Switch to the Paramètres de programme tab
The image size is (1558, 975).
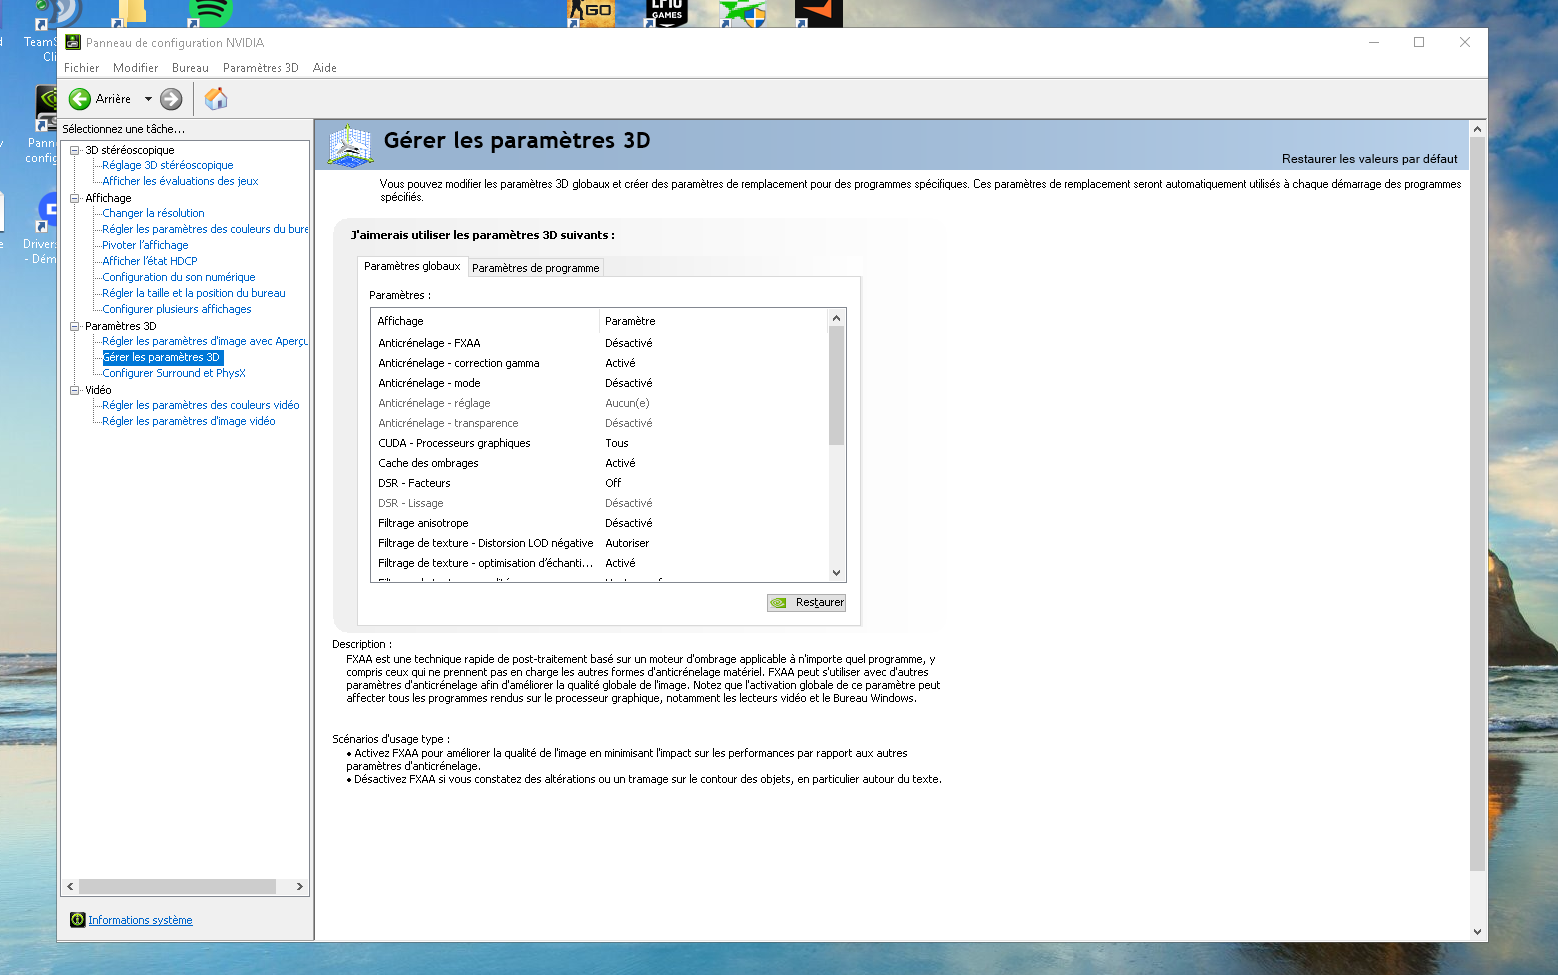[x=536, y=268]
